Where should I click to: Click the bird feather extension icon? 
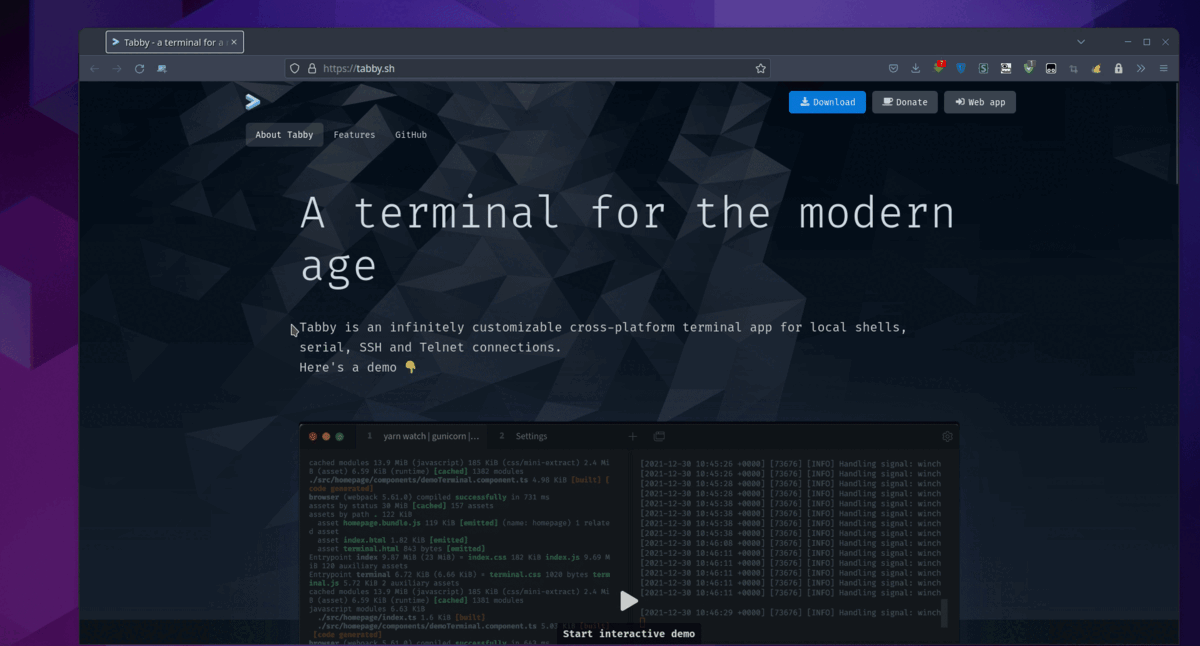tap(1096, 68)
